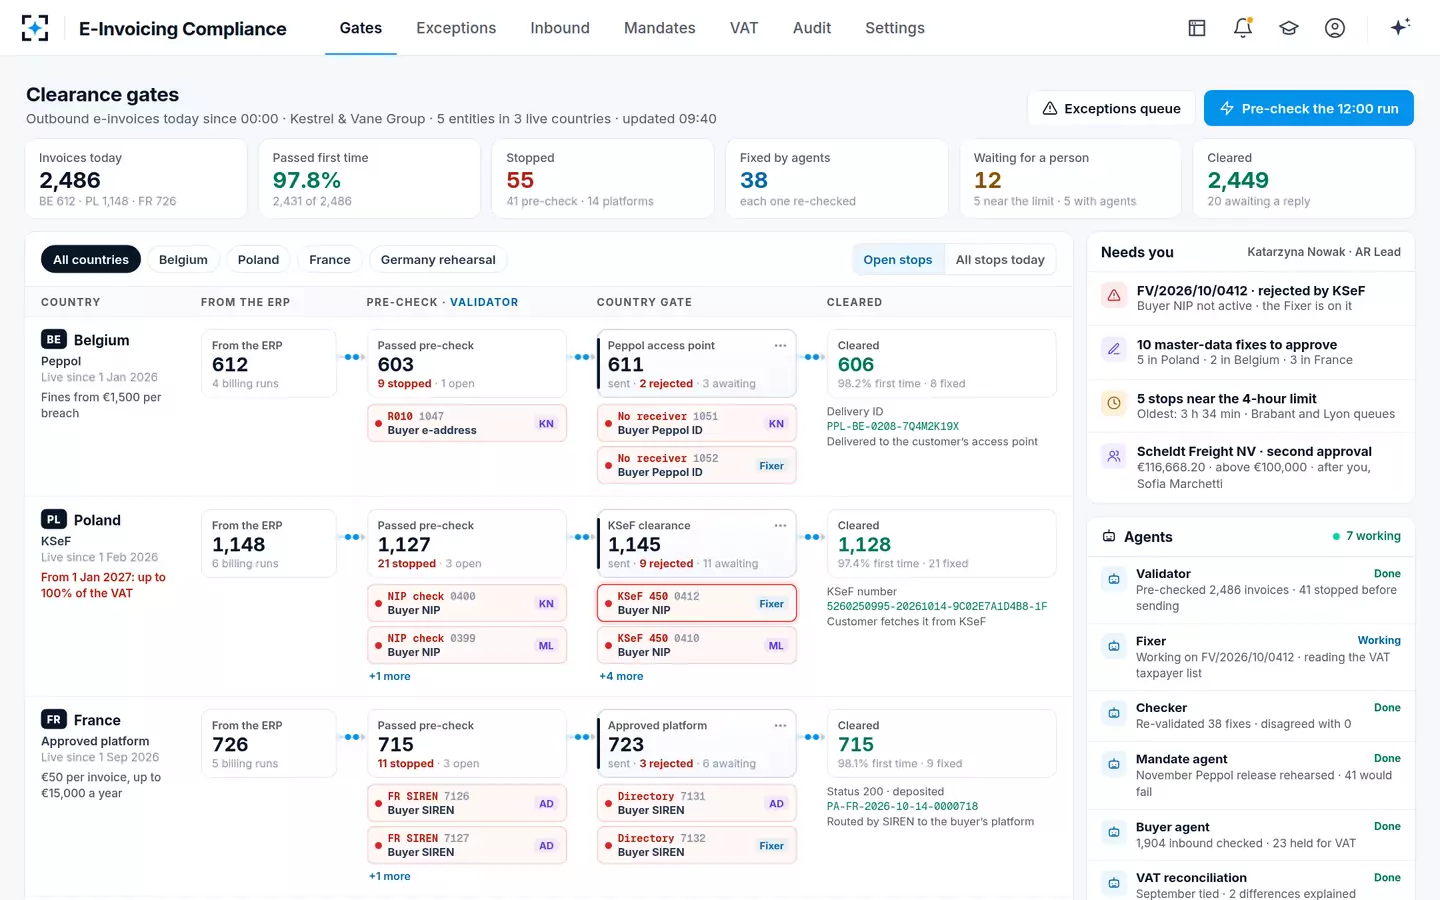
Task: Open the Peppol access point more menu
Action: coord(780,345)
